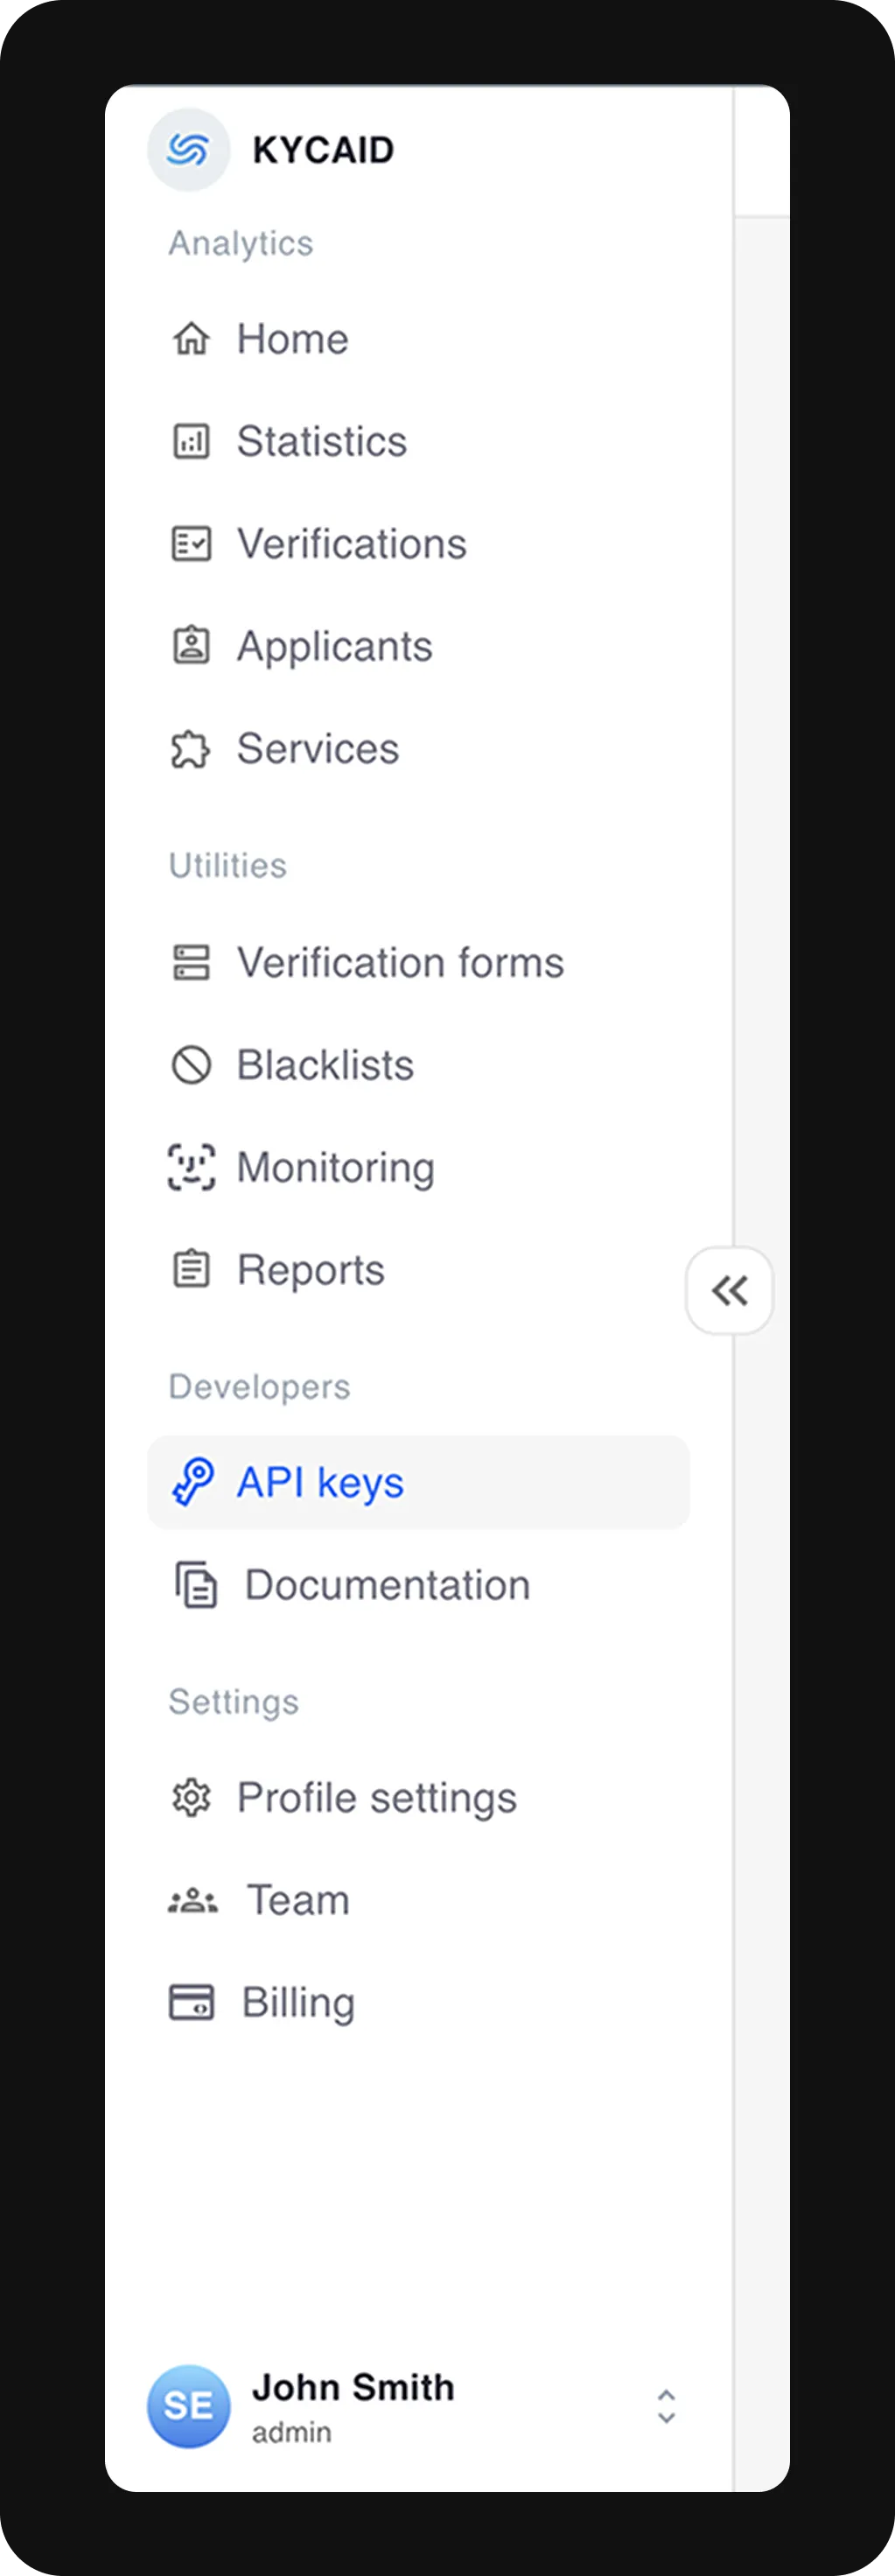This screenshot has height=2576, width=895.
Task: Select the Applicants ID badge icon
Action: click(191, 646)
